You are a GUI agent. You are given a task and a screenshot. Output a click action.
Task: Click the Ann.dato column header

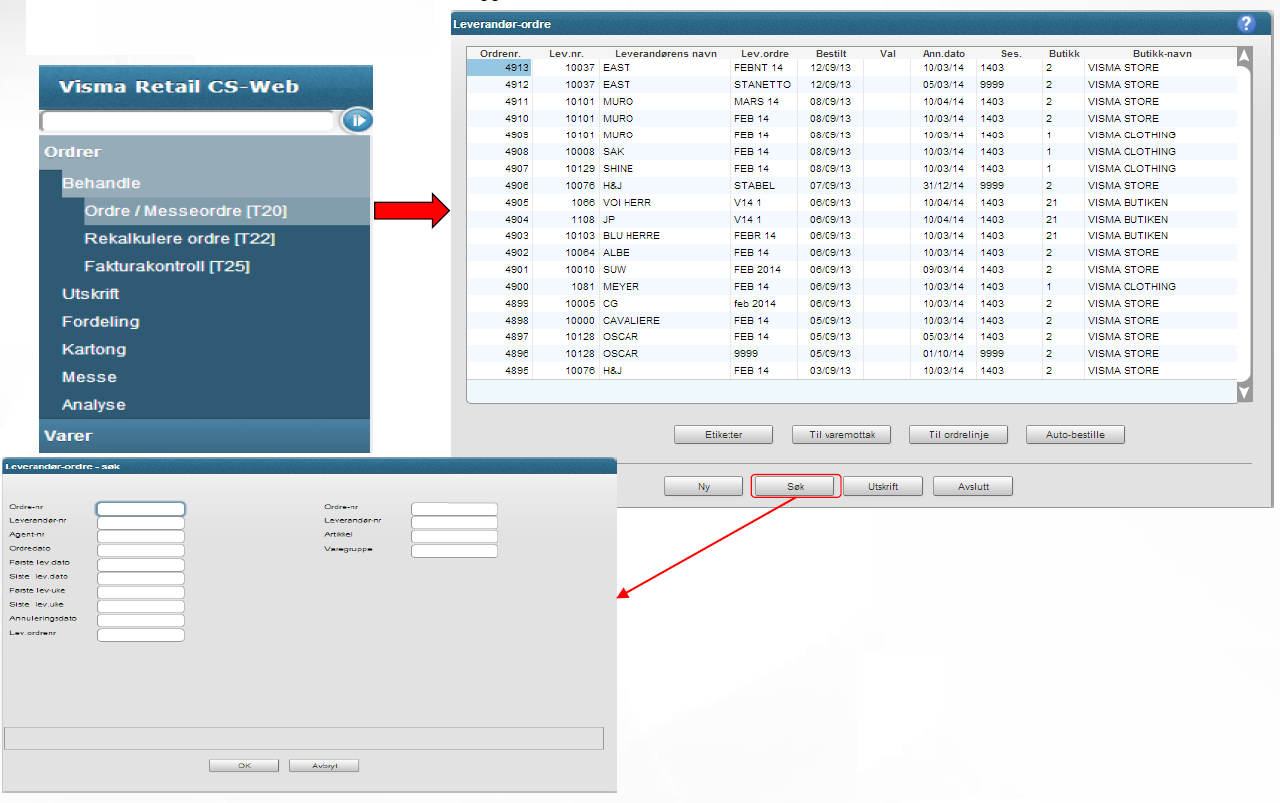tap(943, 54)
